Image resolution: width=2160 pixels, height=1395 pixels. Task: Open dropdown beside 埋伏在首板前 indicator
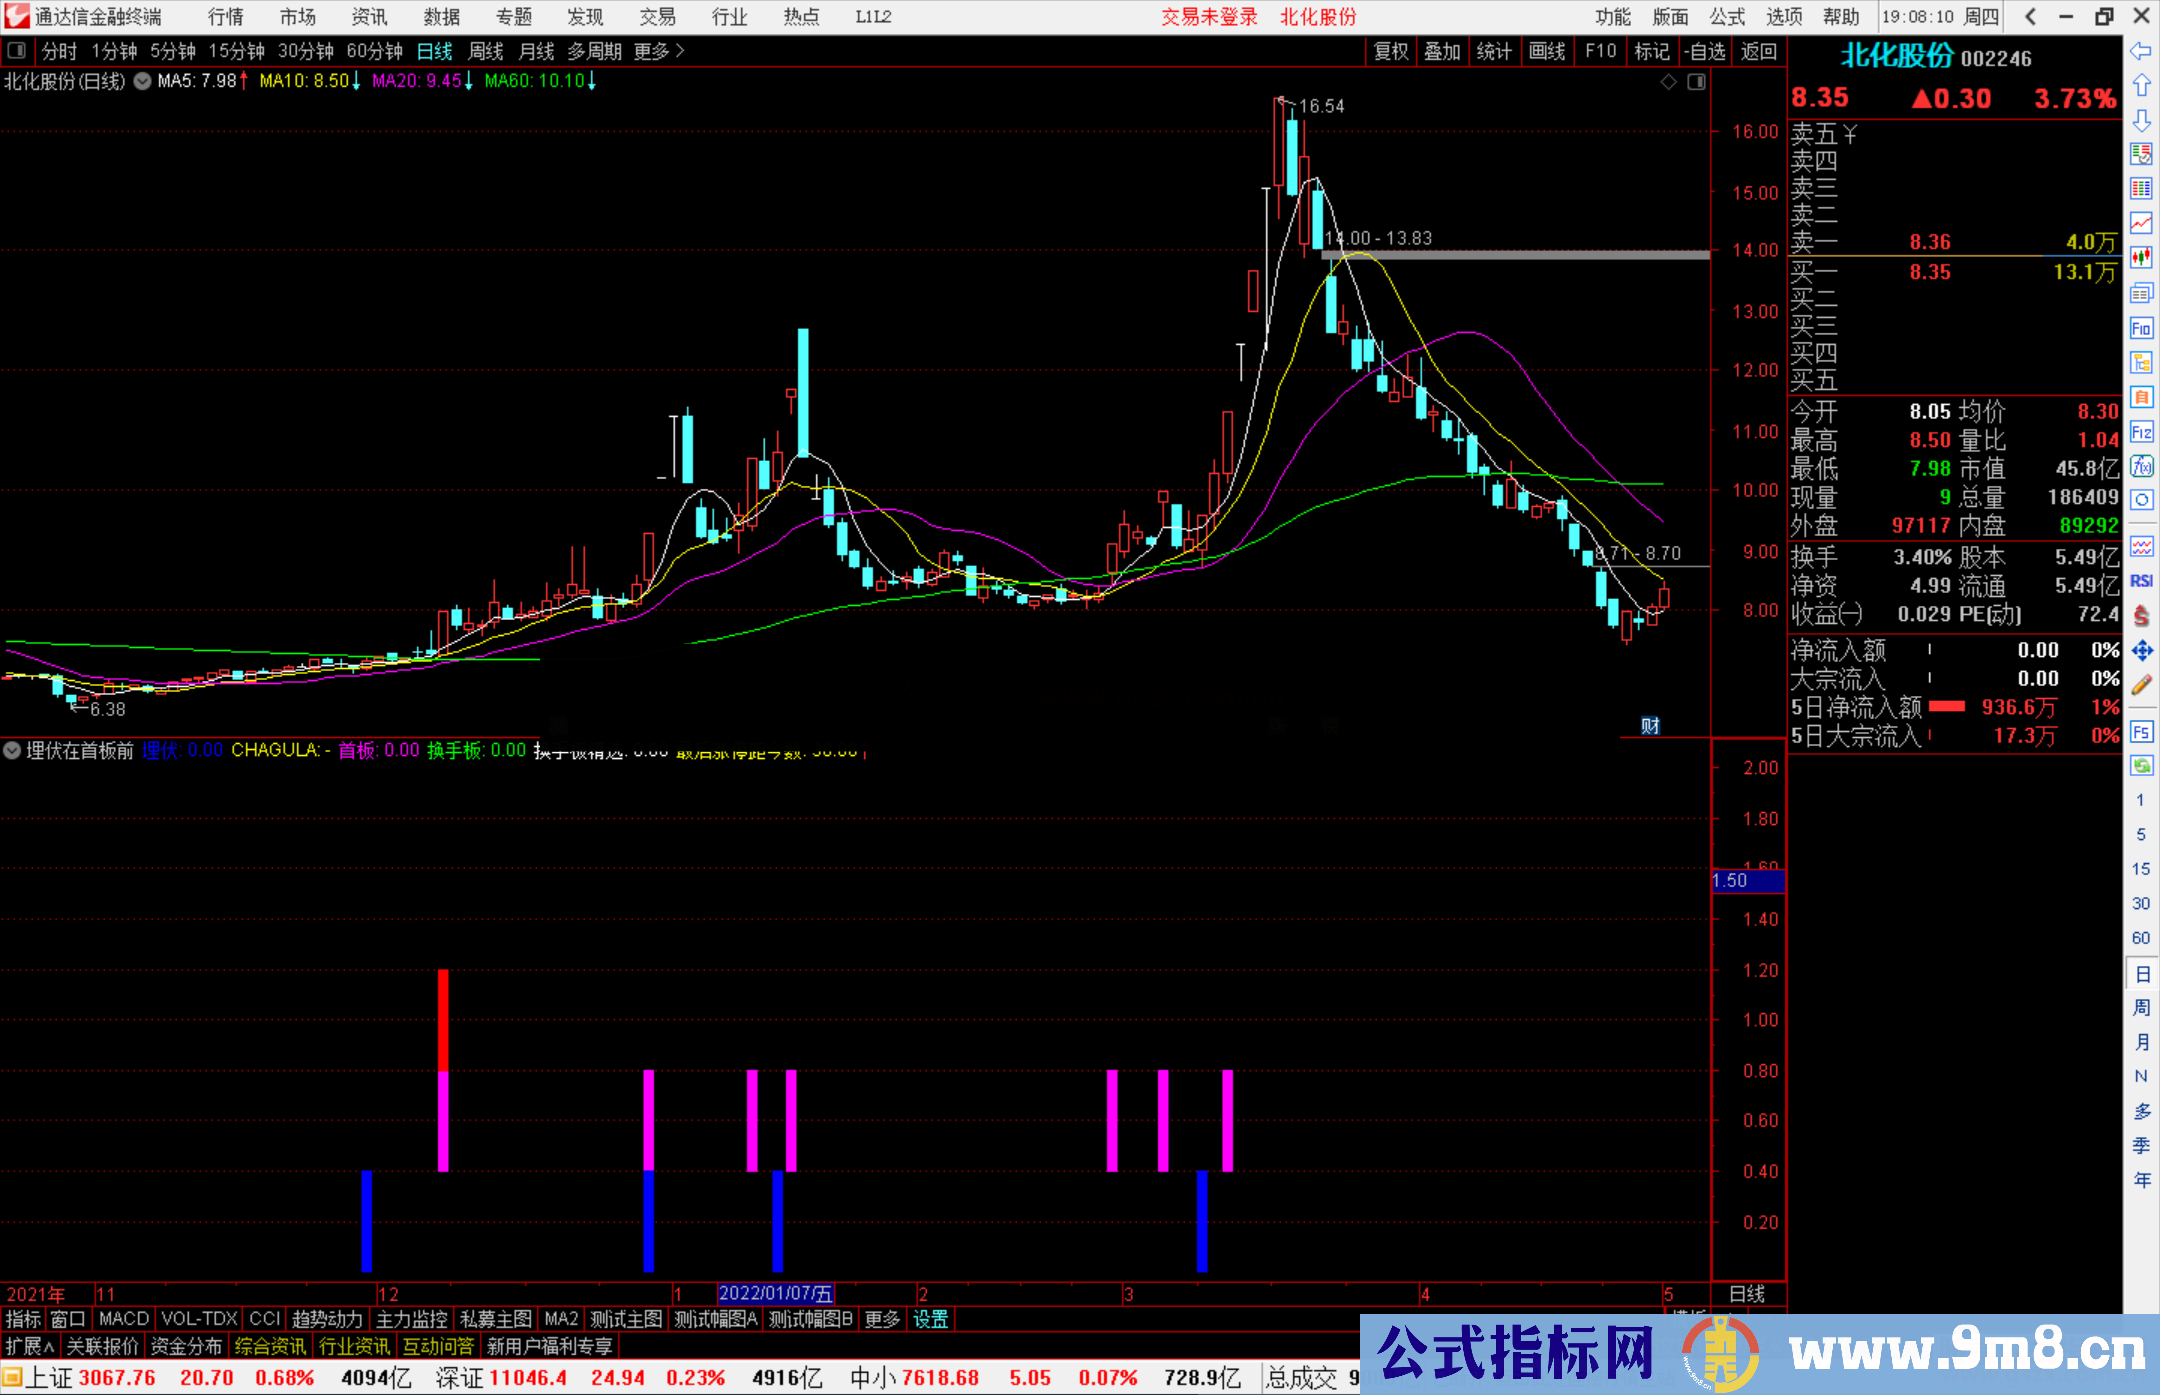pos(12,750)
